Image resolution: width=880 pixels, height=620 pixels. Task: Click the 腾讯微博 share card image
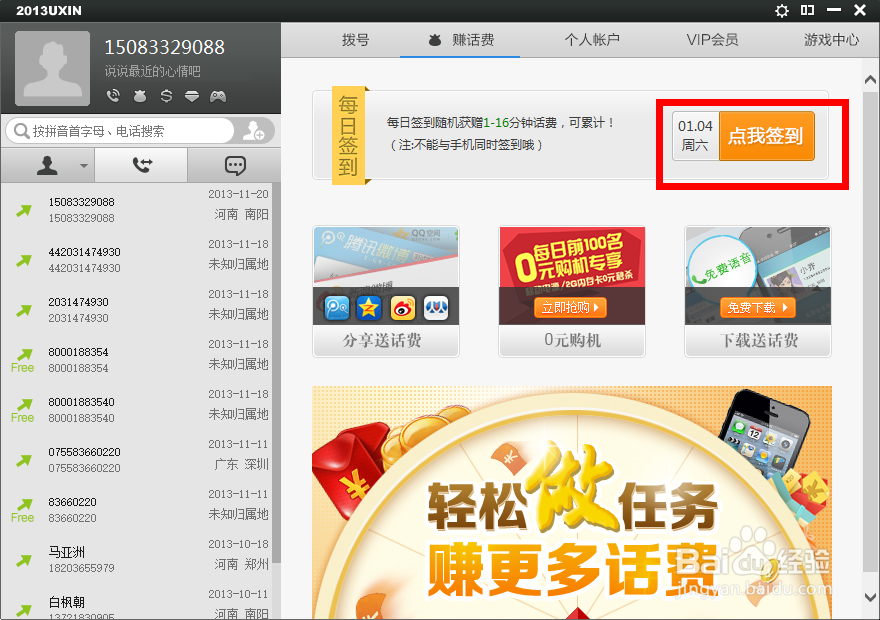point(386,256)
